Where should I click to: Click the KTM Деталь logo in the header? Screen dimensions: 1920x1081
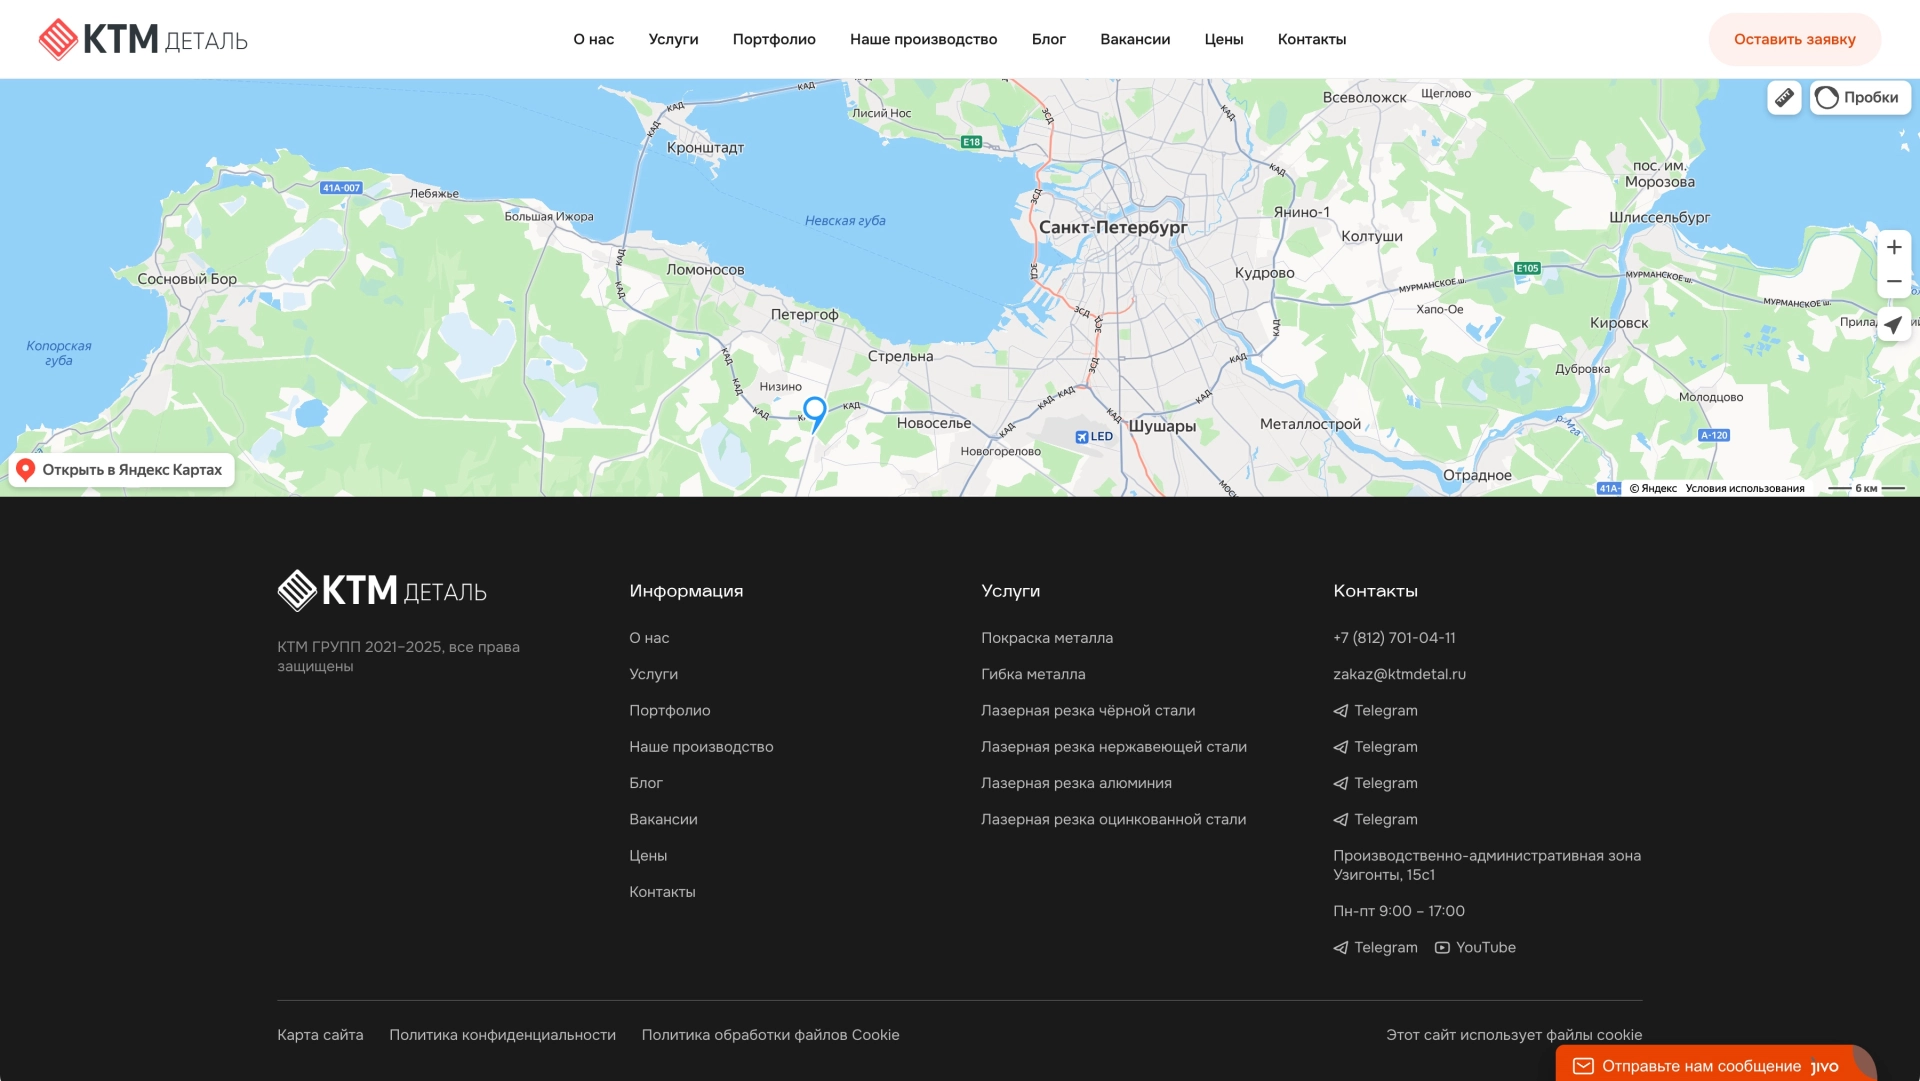[x=143, y=39]
